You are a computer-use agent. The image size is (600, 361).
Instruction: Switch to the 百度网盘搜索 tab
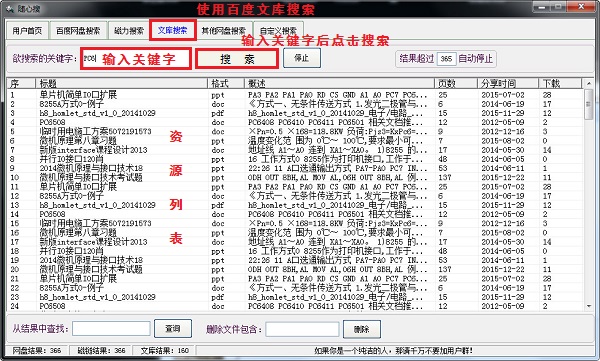(x=78, y=31)
